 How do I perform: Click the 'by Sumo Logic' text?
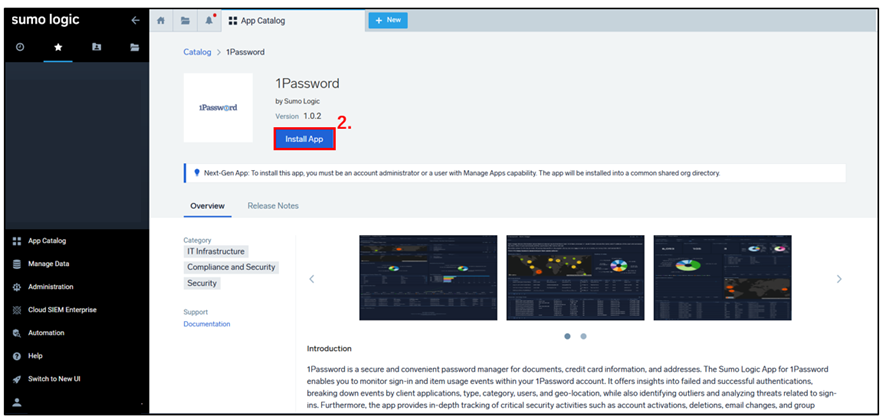pyautogui.click(x=298, y=102)
